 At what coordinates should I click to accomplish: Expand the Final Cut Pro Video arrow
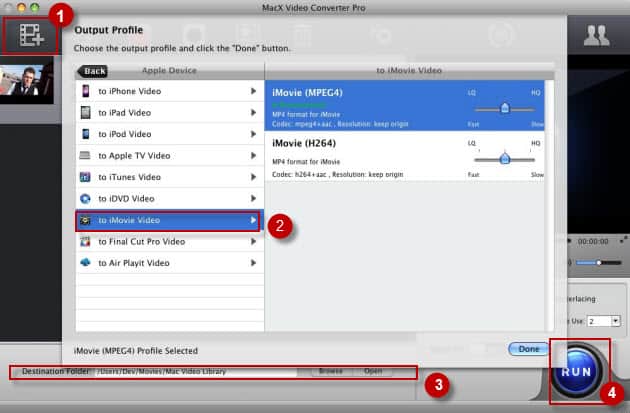click(x=253, y=241)
